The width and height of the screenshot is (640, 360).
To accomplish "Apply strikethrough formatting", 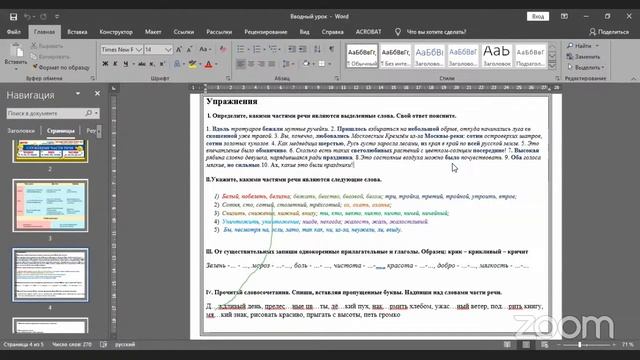I will pos(141,64).
